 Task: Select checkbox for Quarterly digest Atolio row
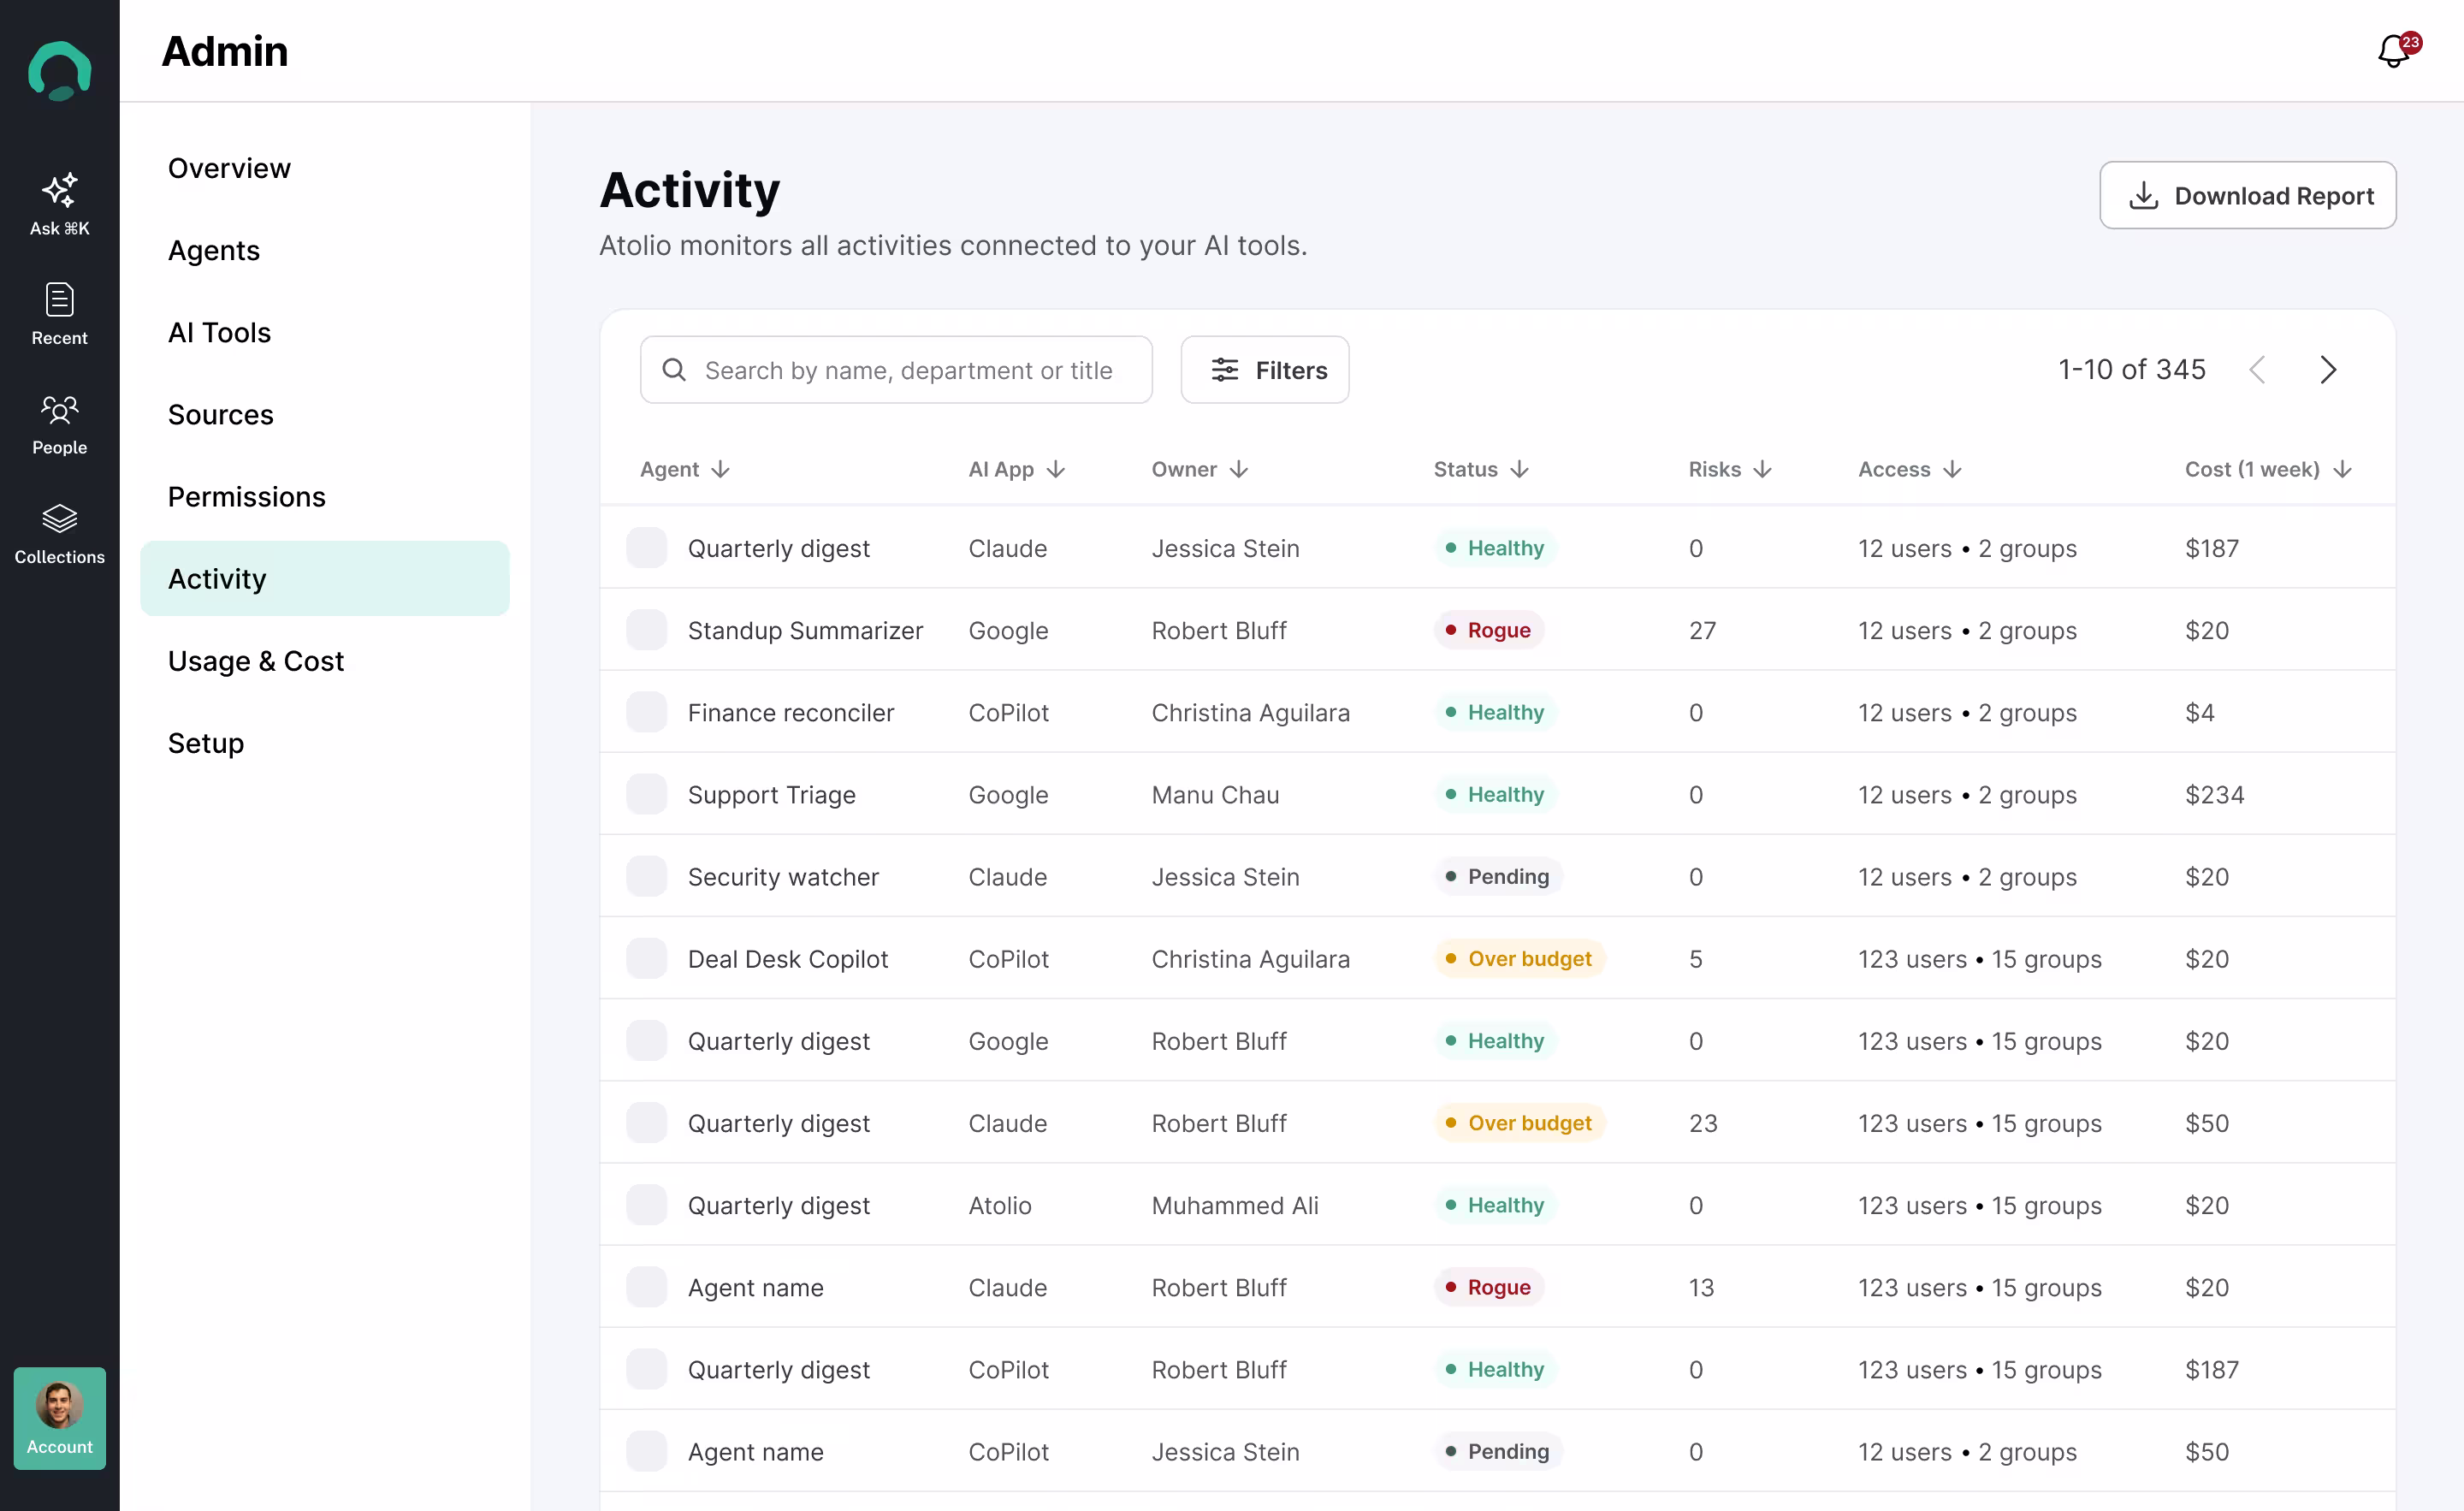[x=647, y=1205]
